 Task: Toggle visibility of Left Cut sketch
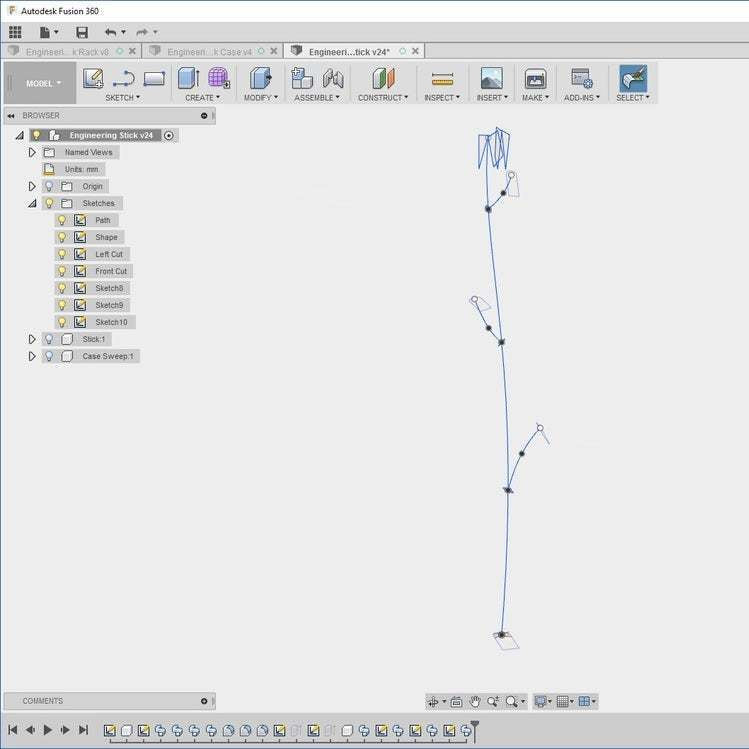click(61, 254)
